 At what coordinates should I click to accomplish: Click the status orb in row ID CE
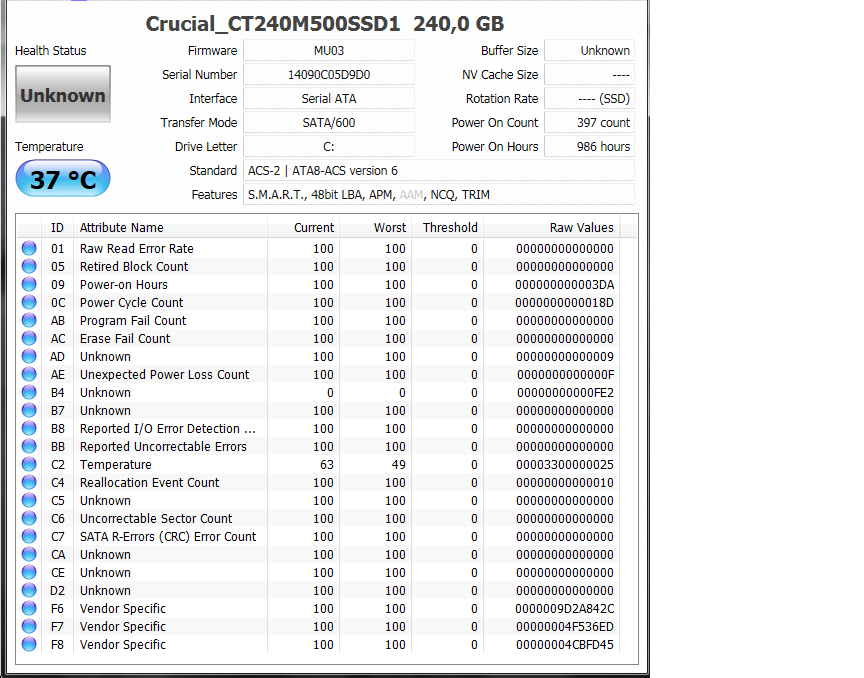point(29,573)
